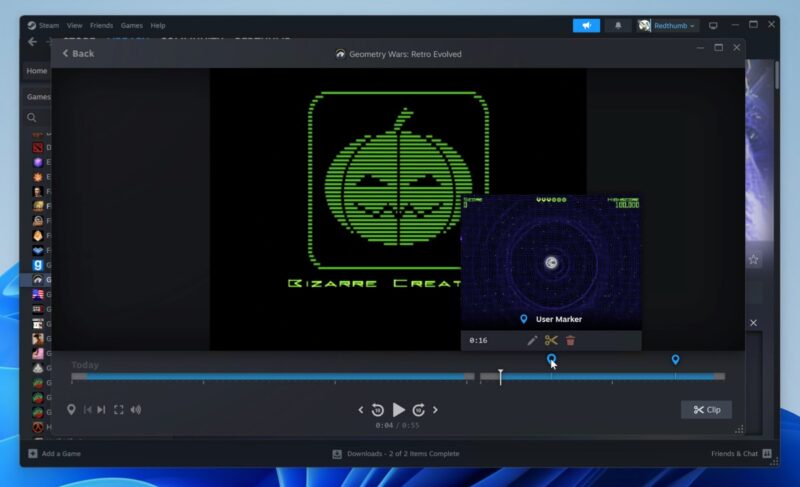
Task: Go Back from the recording view
Action: (x=78, y=54)
